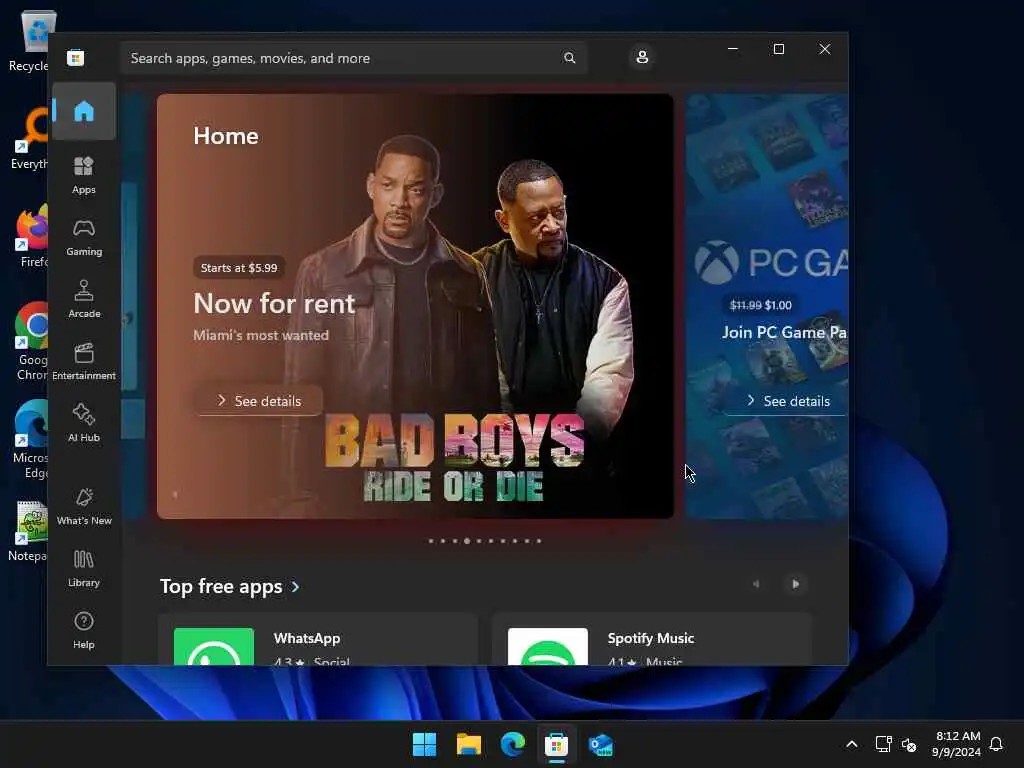
Task: Open AI Hub in the sidebar
Action: (84, 423)
